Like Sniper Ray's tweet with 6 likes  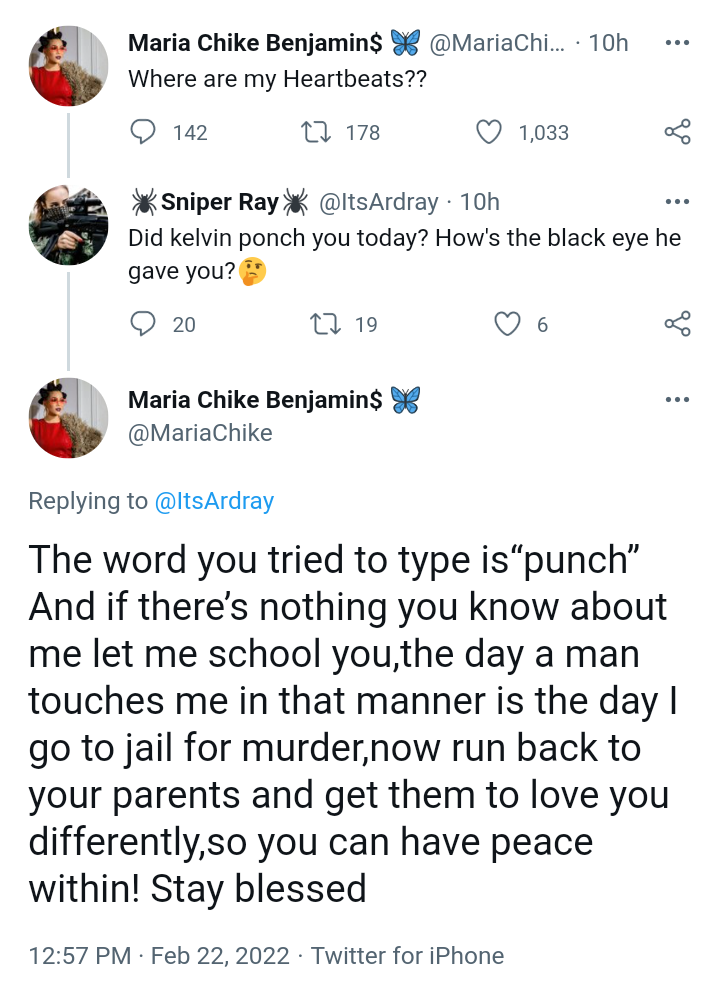[x=510, y=324]
